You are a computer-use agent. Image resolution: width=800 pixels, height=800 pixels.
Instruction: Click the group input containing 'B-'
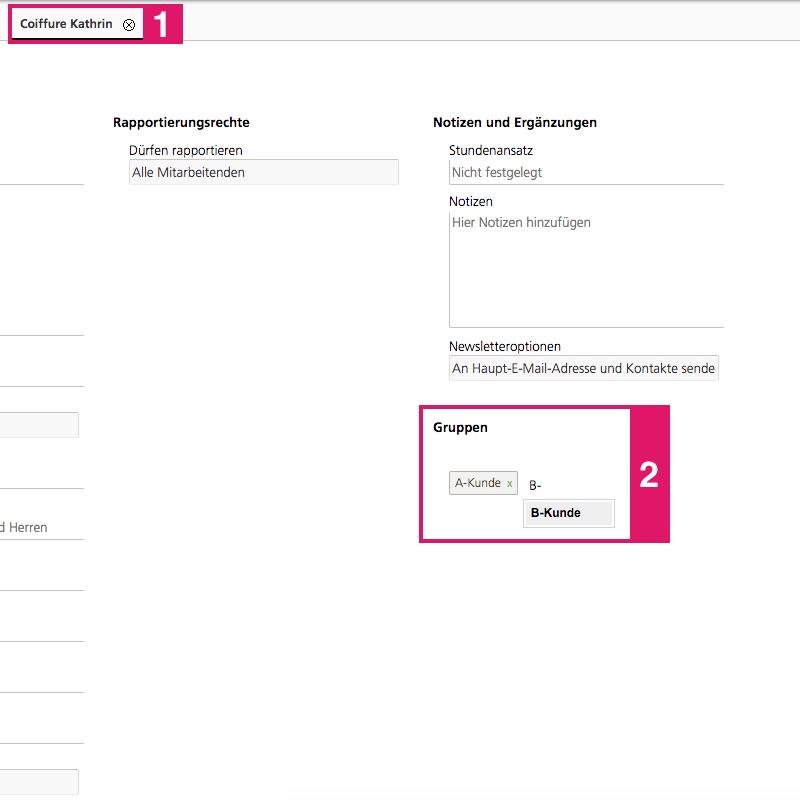coord(560,486)
